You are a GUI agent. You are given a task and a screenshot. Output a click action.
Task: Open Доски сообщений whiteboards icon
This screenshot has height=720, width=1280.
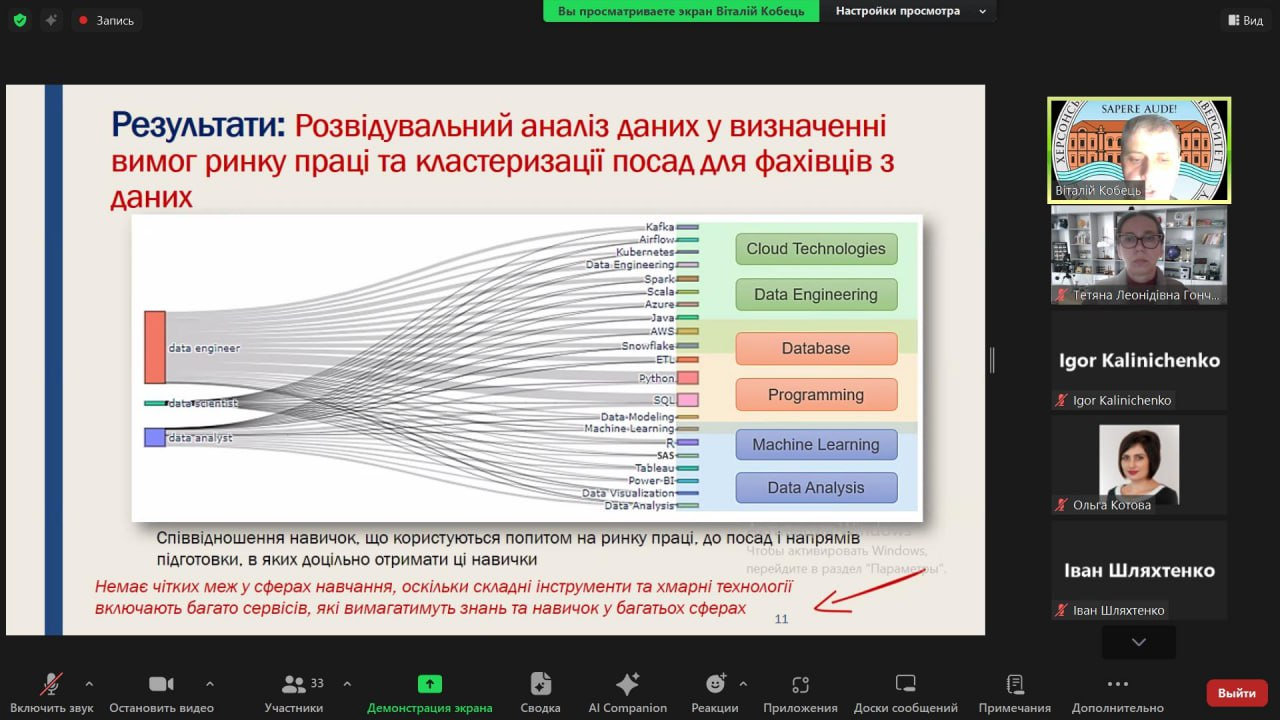pyautogui.click(x=906, y=684)
